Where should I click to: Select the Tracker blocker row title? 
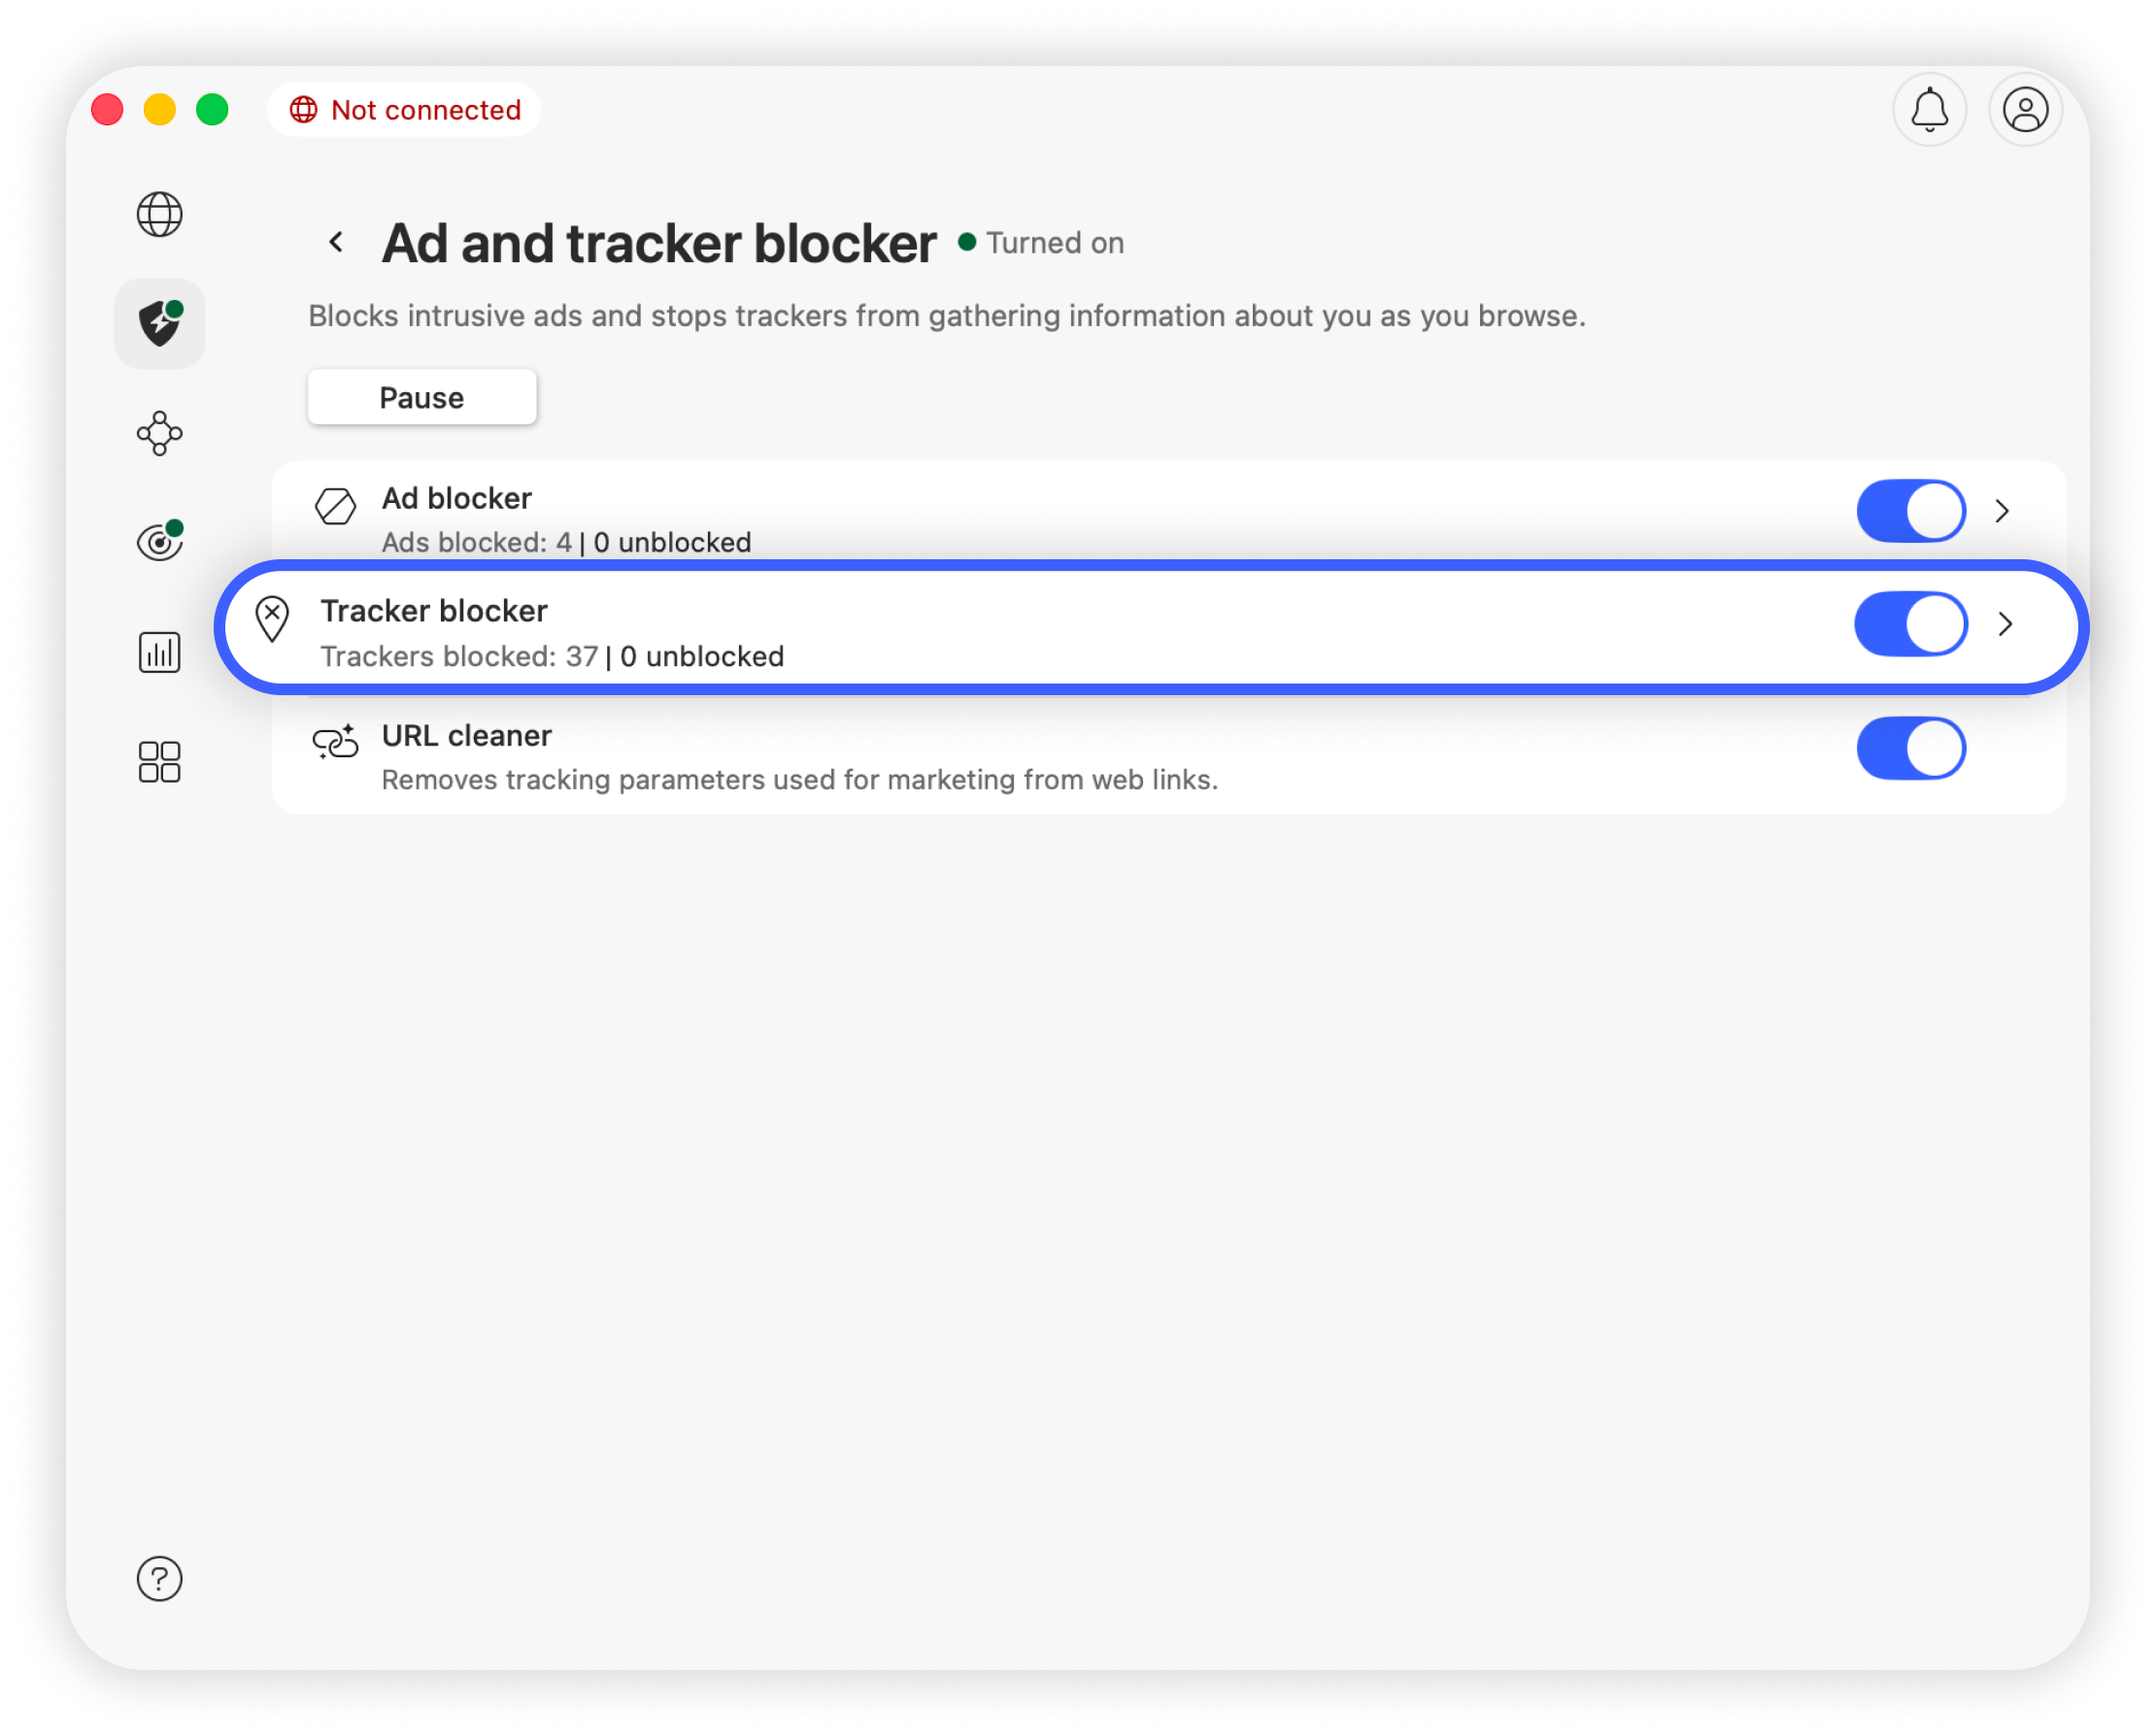click(434, 611)
